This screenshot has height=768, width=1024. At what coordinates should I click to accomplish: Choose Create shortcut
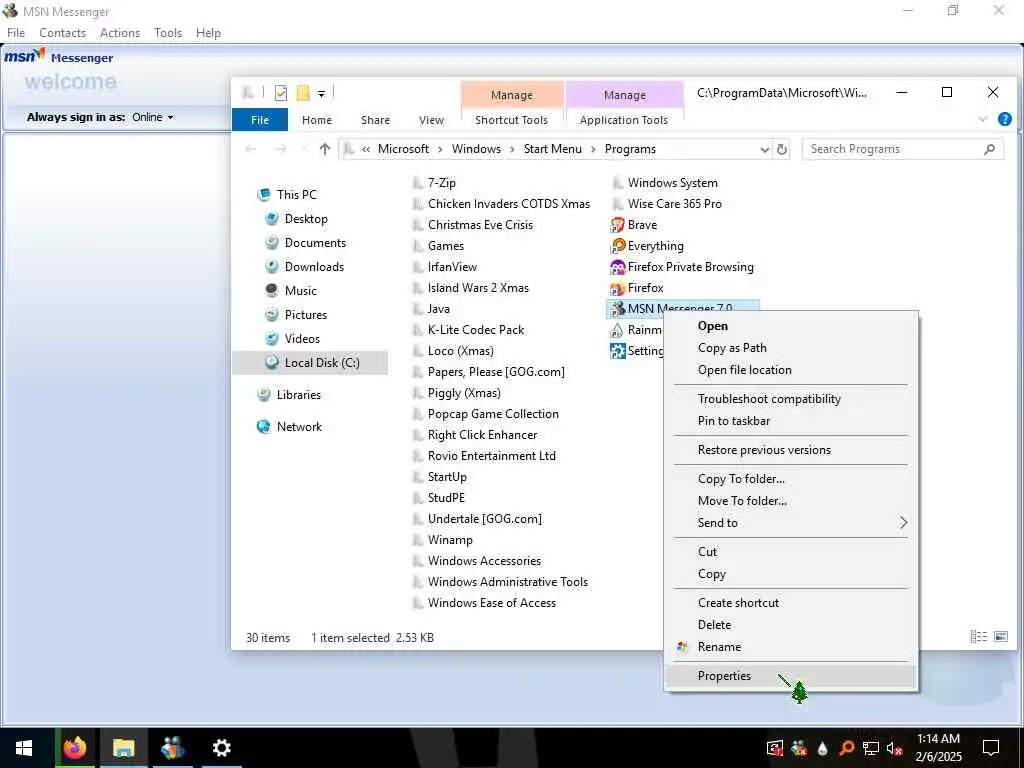click(x=790, y=603)
